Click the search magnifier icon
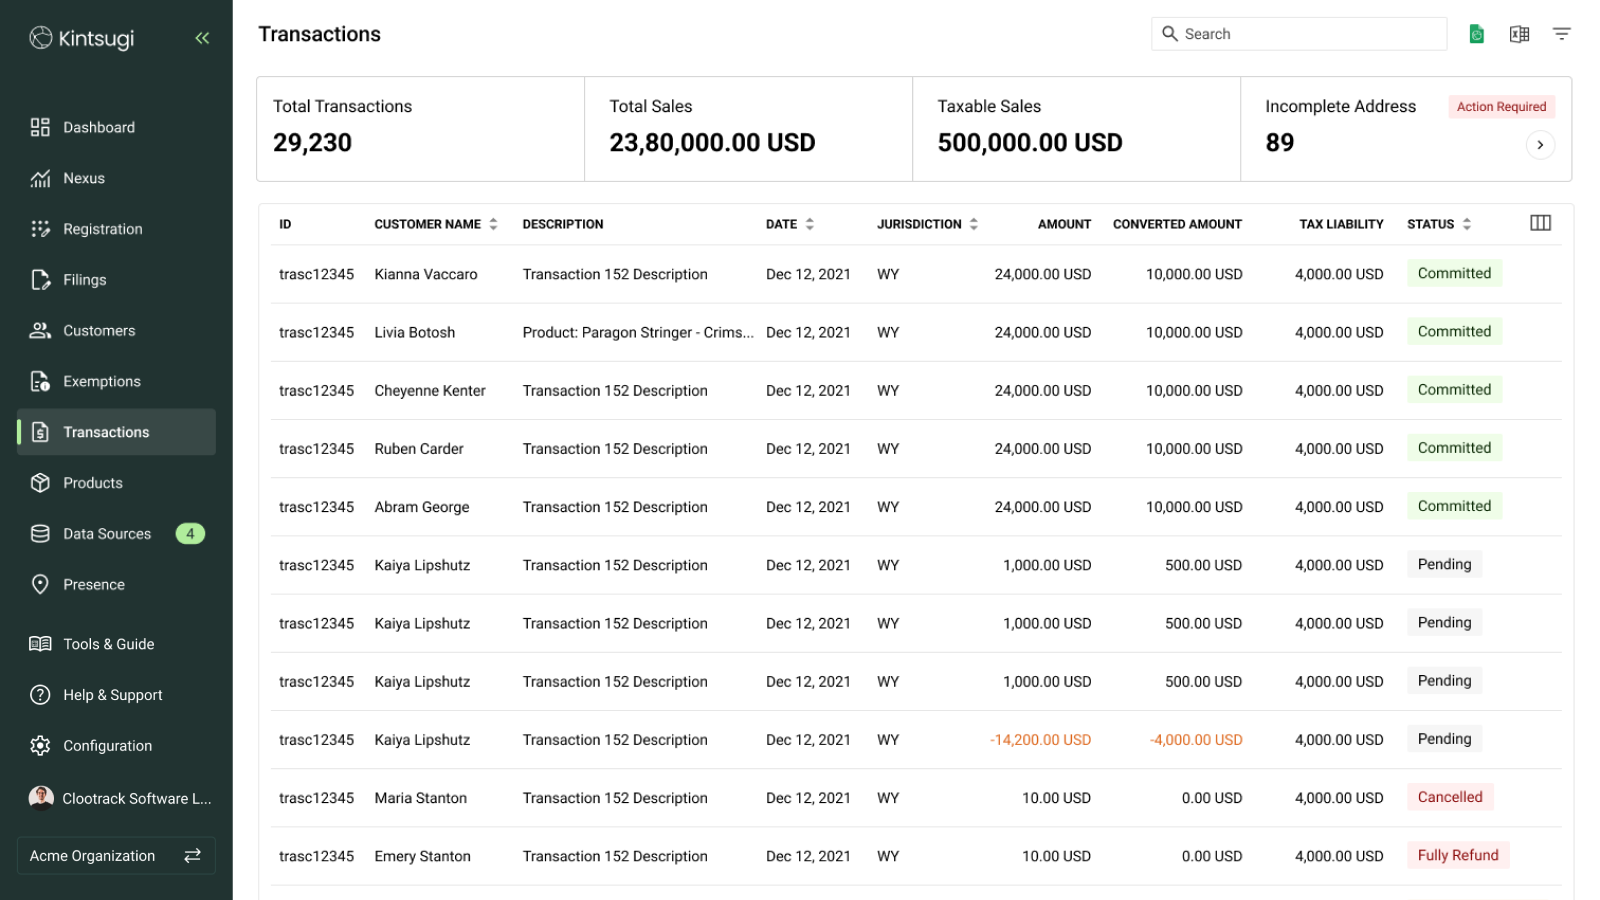The image size is (1600, 900). (1170, 34)
